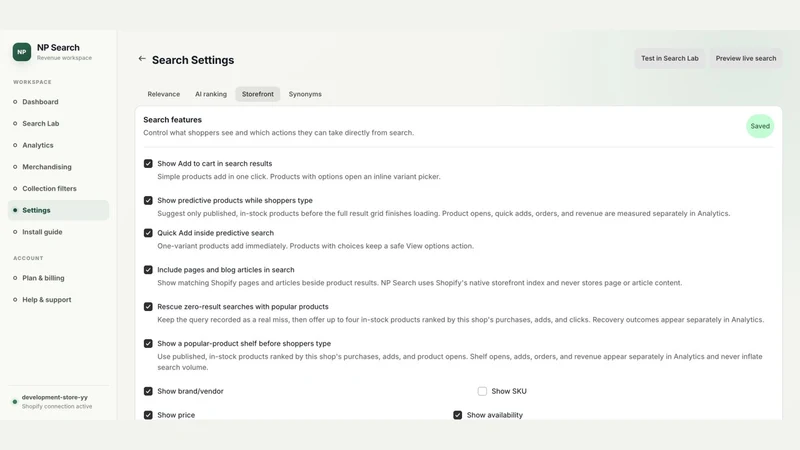Go back using the arrow beside Search Settings
The width and height of the screenshot is (800, 450).
point(142,59)
